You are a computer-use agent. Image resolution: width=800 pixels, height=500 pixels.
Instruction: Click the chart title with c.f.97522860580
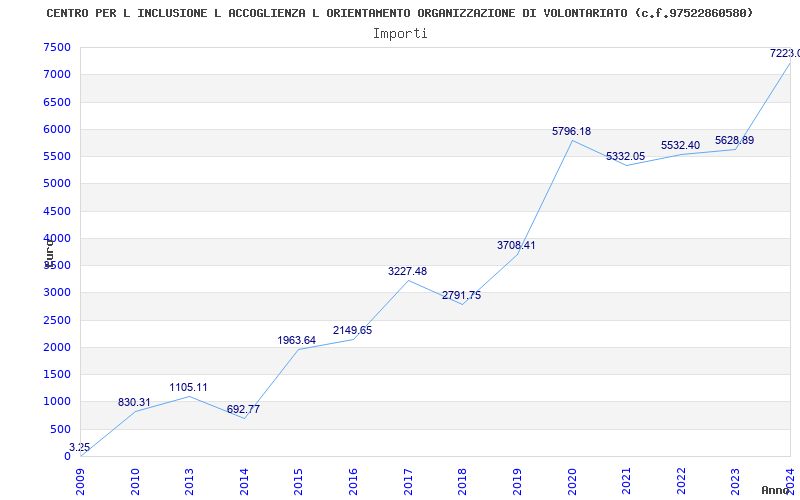tap(399, 13)
